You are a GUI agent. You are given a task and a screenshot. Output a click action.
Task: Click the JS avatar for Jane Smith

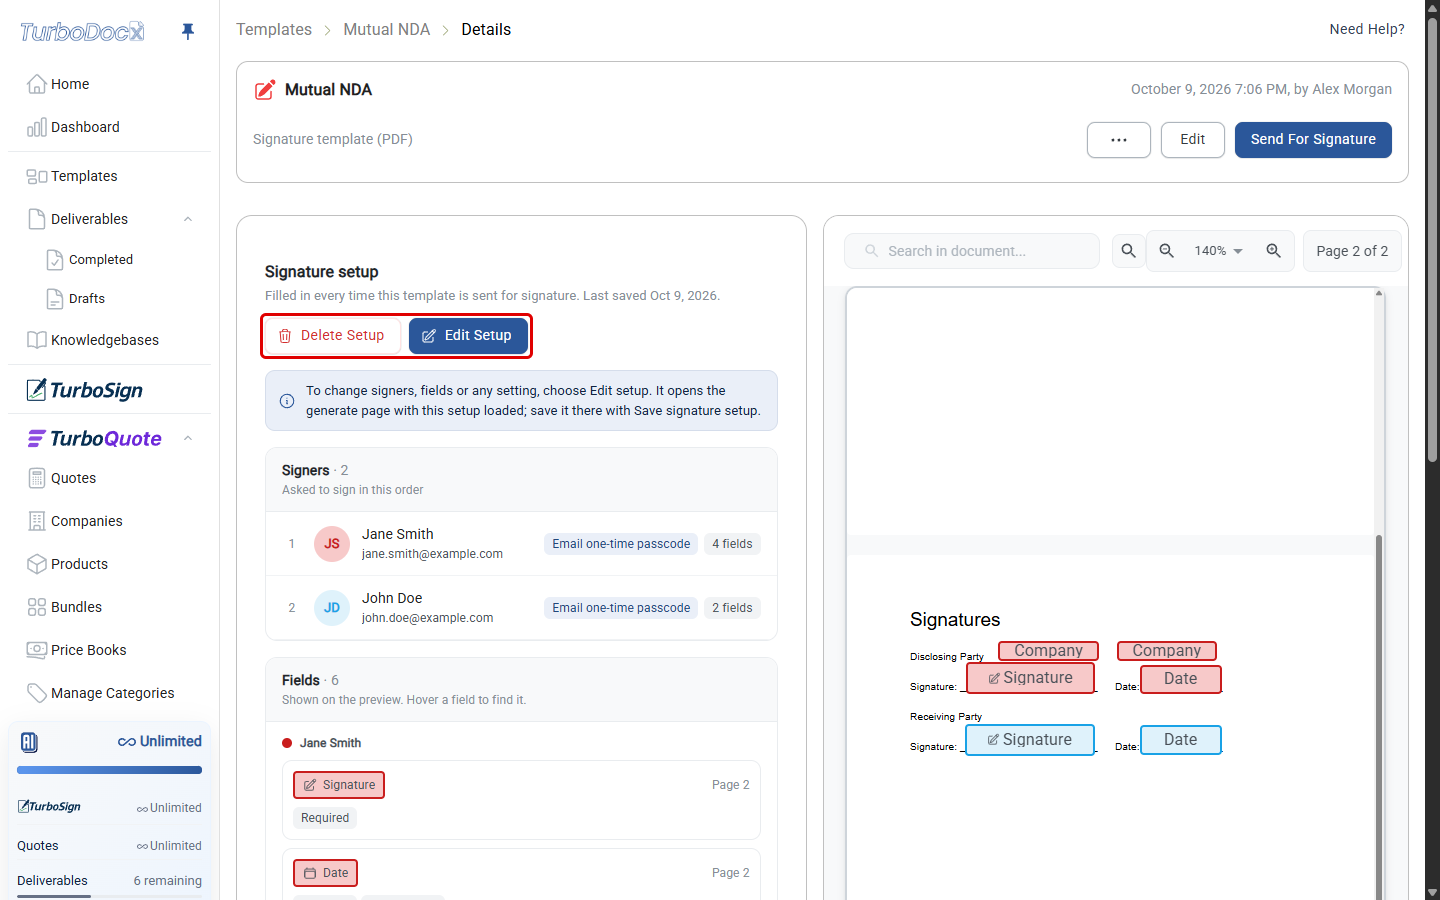pos(332,544)
